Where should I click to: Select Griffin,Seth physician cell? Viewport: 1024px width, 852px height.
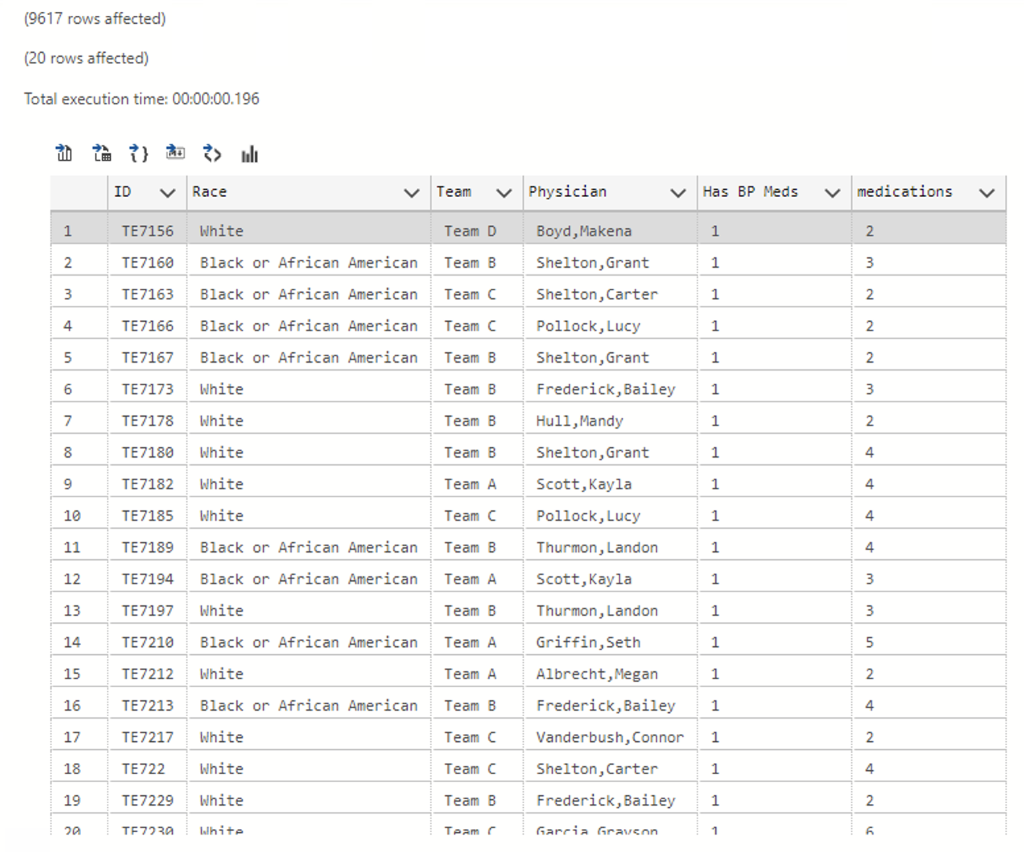point(610,642)
